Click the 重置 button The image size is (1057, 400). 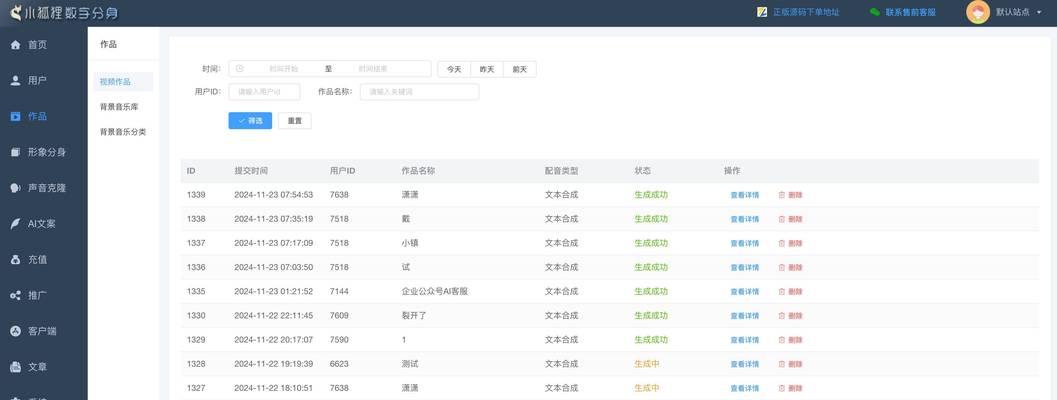point(295,121)
